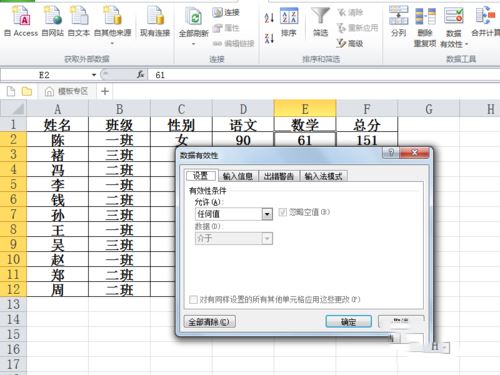Click Remove Duplicates (删除重复项)
Viewport: 500px width, 375px height.
[425, 27]
